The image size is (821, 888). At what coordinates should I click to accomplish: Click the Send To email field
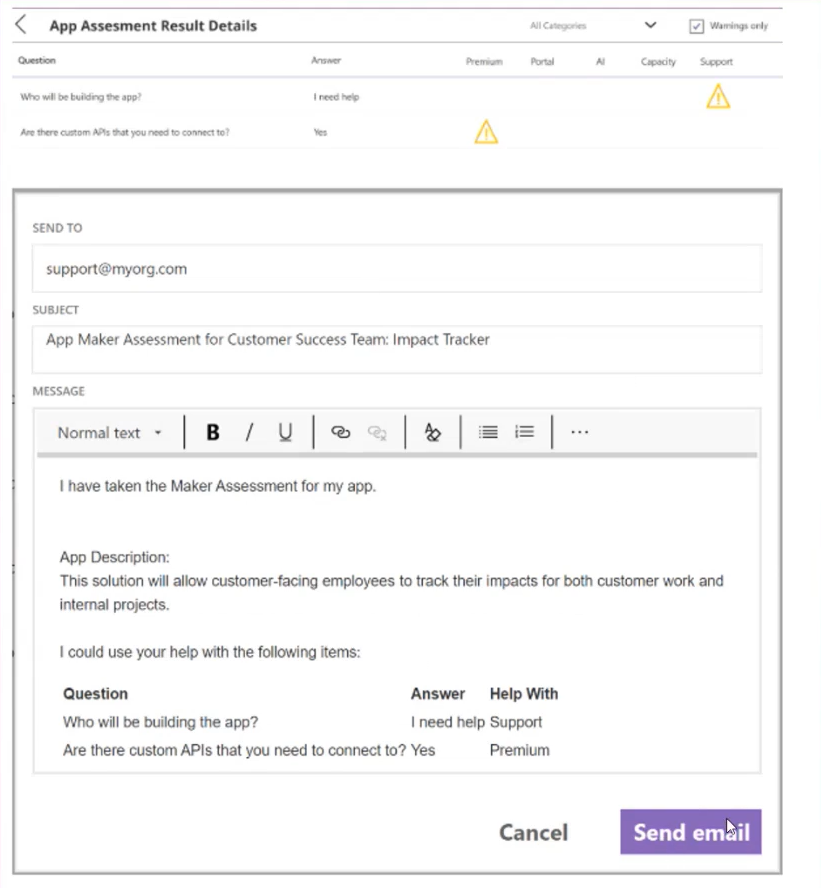tap(396, 269)
